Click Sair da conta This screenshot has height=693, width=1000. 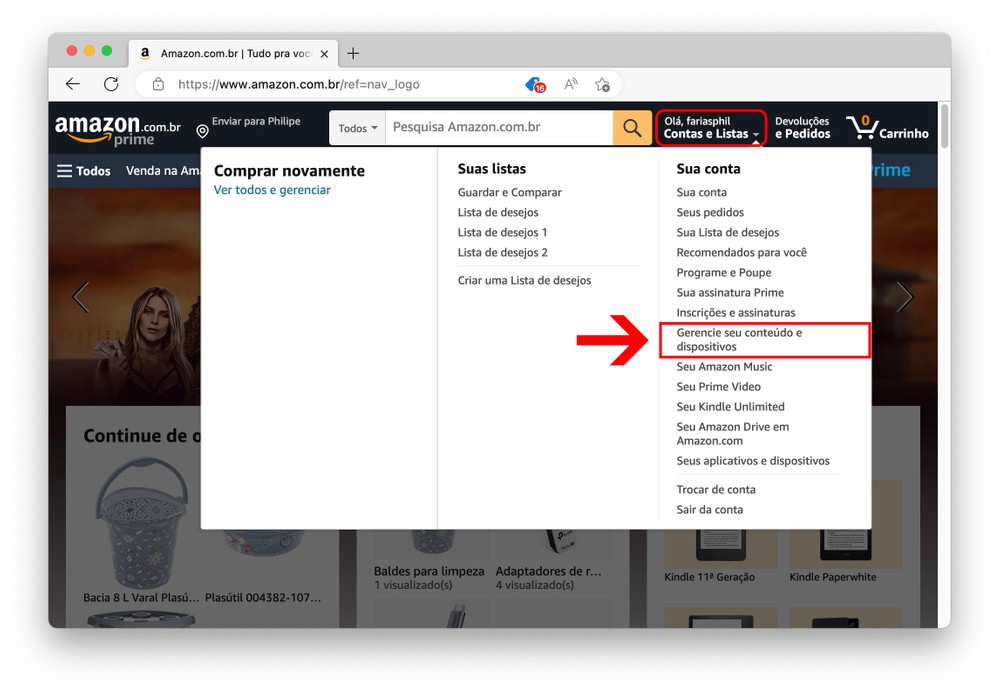710,510
